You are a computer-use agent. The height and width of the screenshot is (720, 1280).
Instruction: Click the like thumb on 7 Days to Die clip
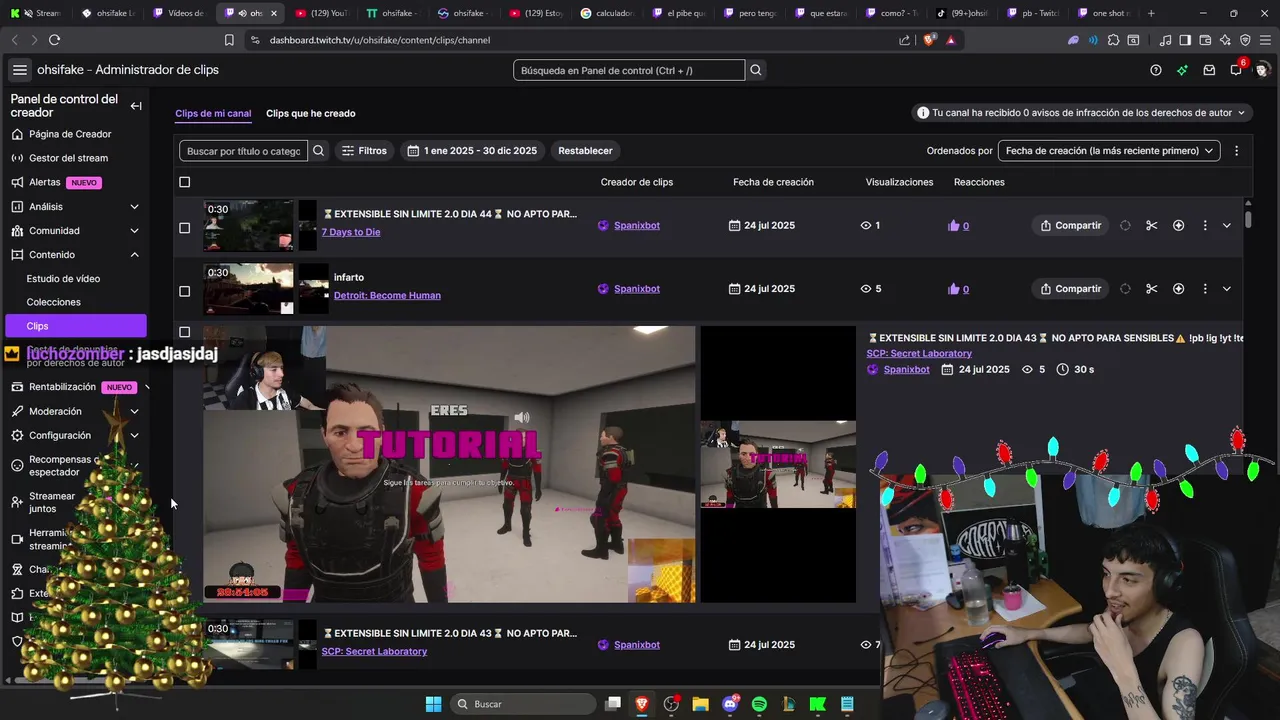click(x=953, y=226)
